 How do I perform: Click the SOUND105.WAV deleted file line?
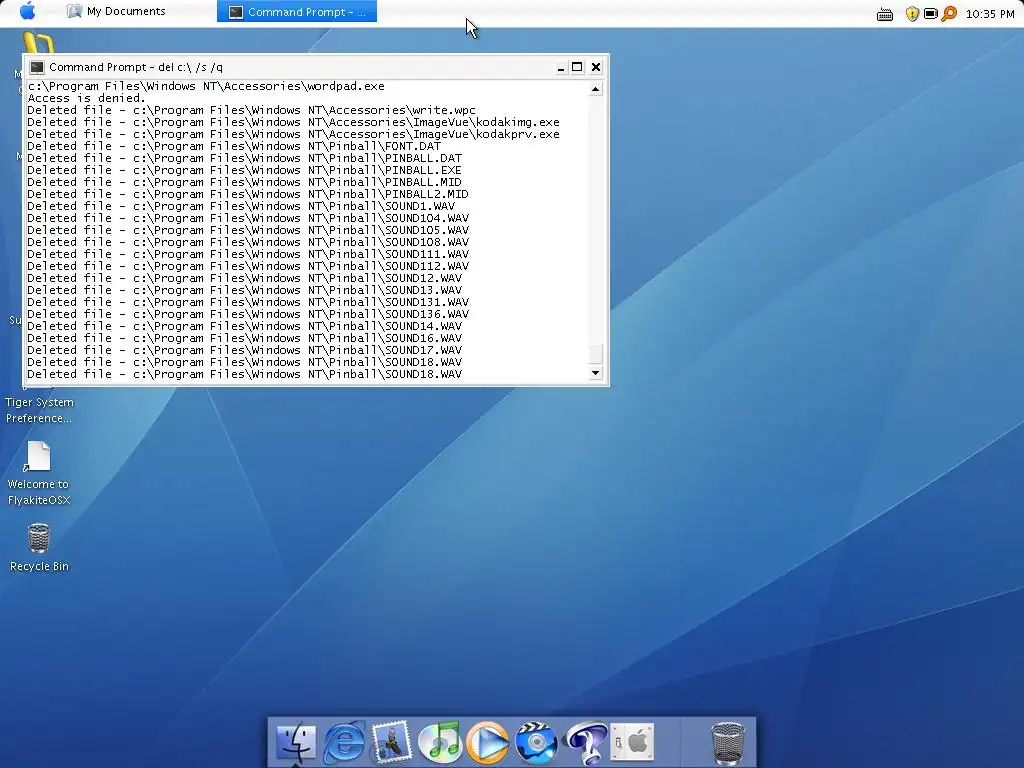pos(248,230)
